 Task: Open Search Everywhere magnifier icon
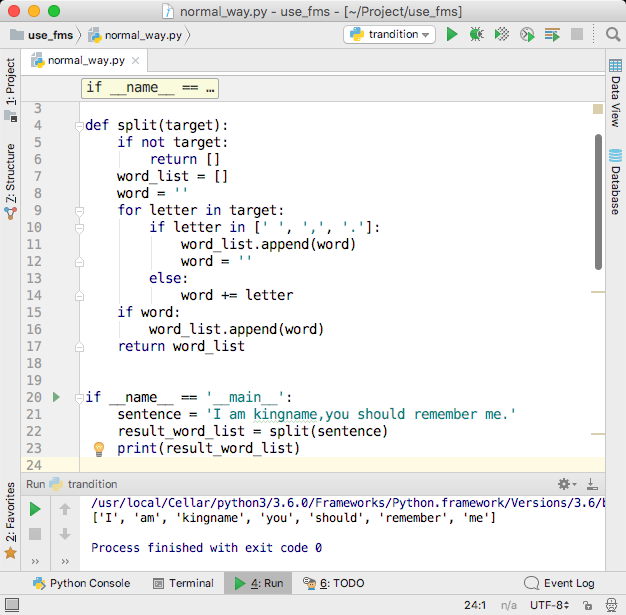(613, 35)
